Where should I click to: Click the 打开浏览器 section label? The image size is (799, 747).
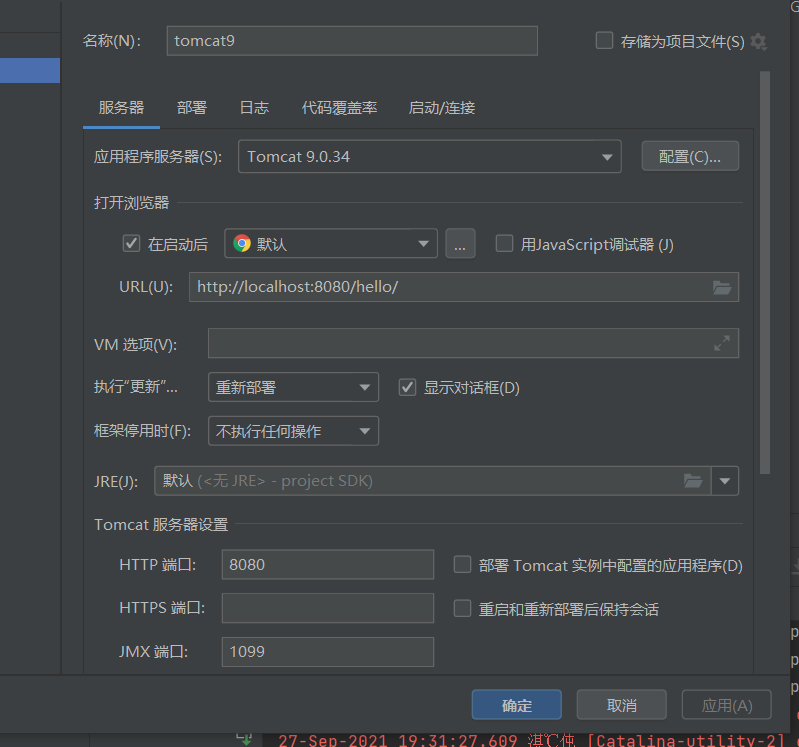(x=131, y=203)
